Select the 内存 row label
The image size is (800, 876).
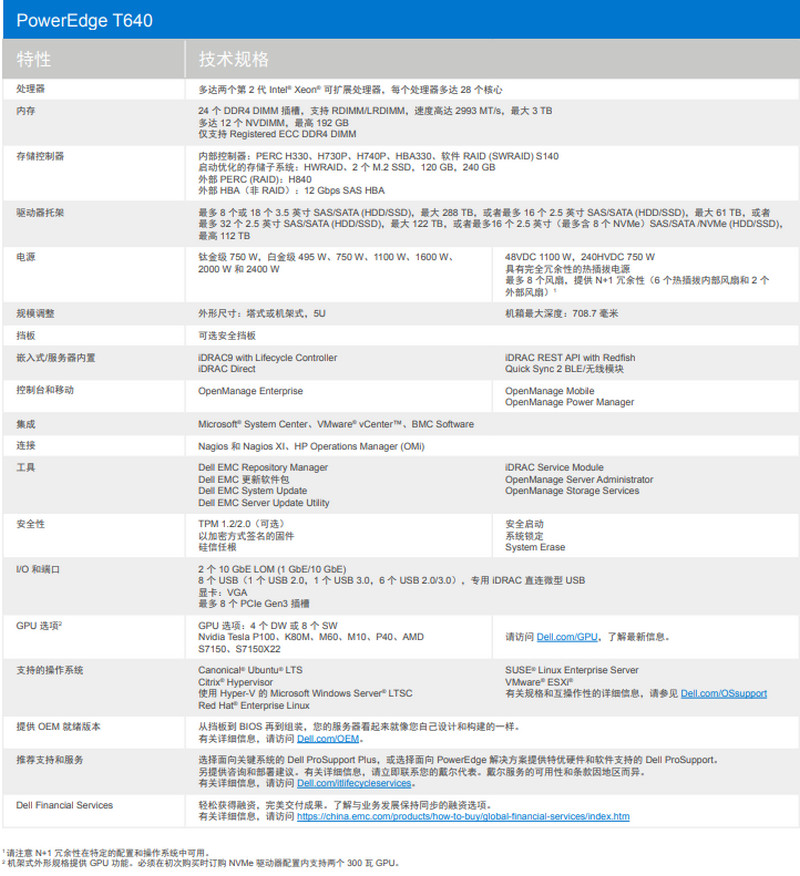[x=26, y=111]
